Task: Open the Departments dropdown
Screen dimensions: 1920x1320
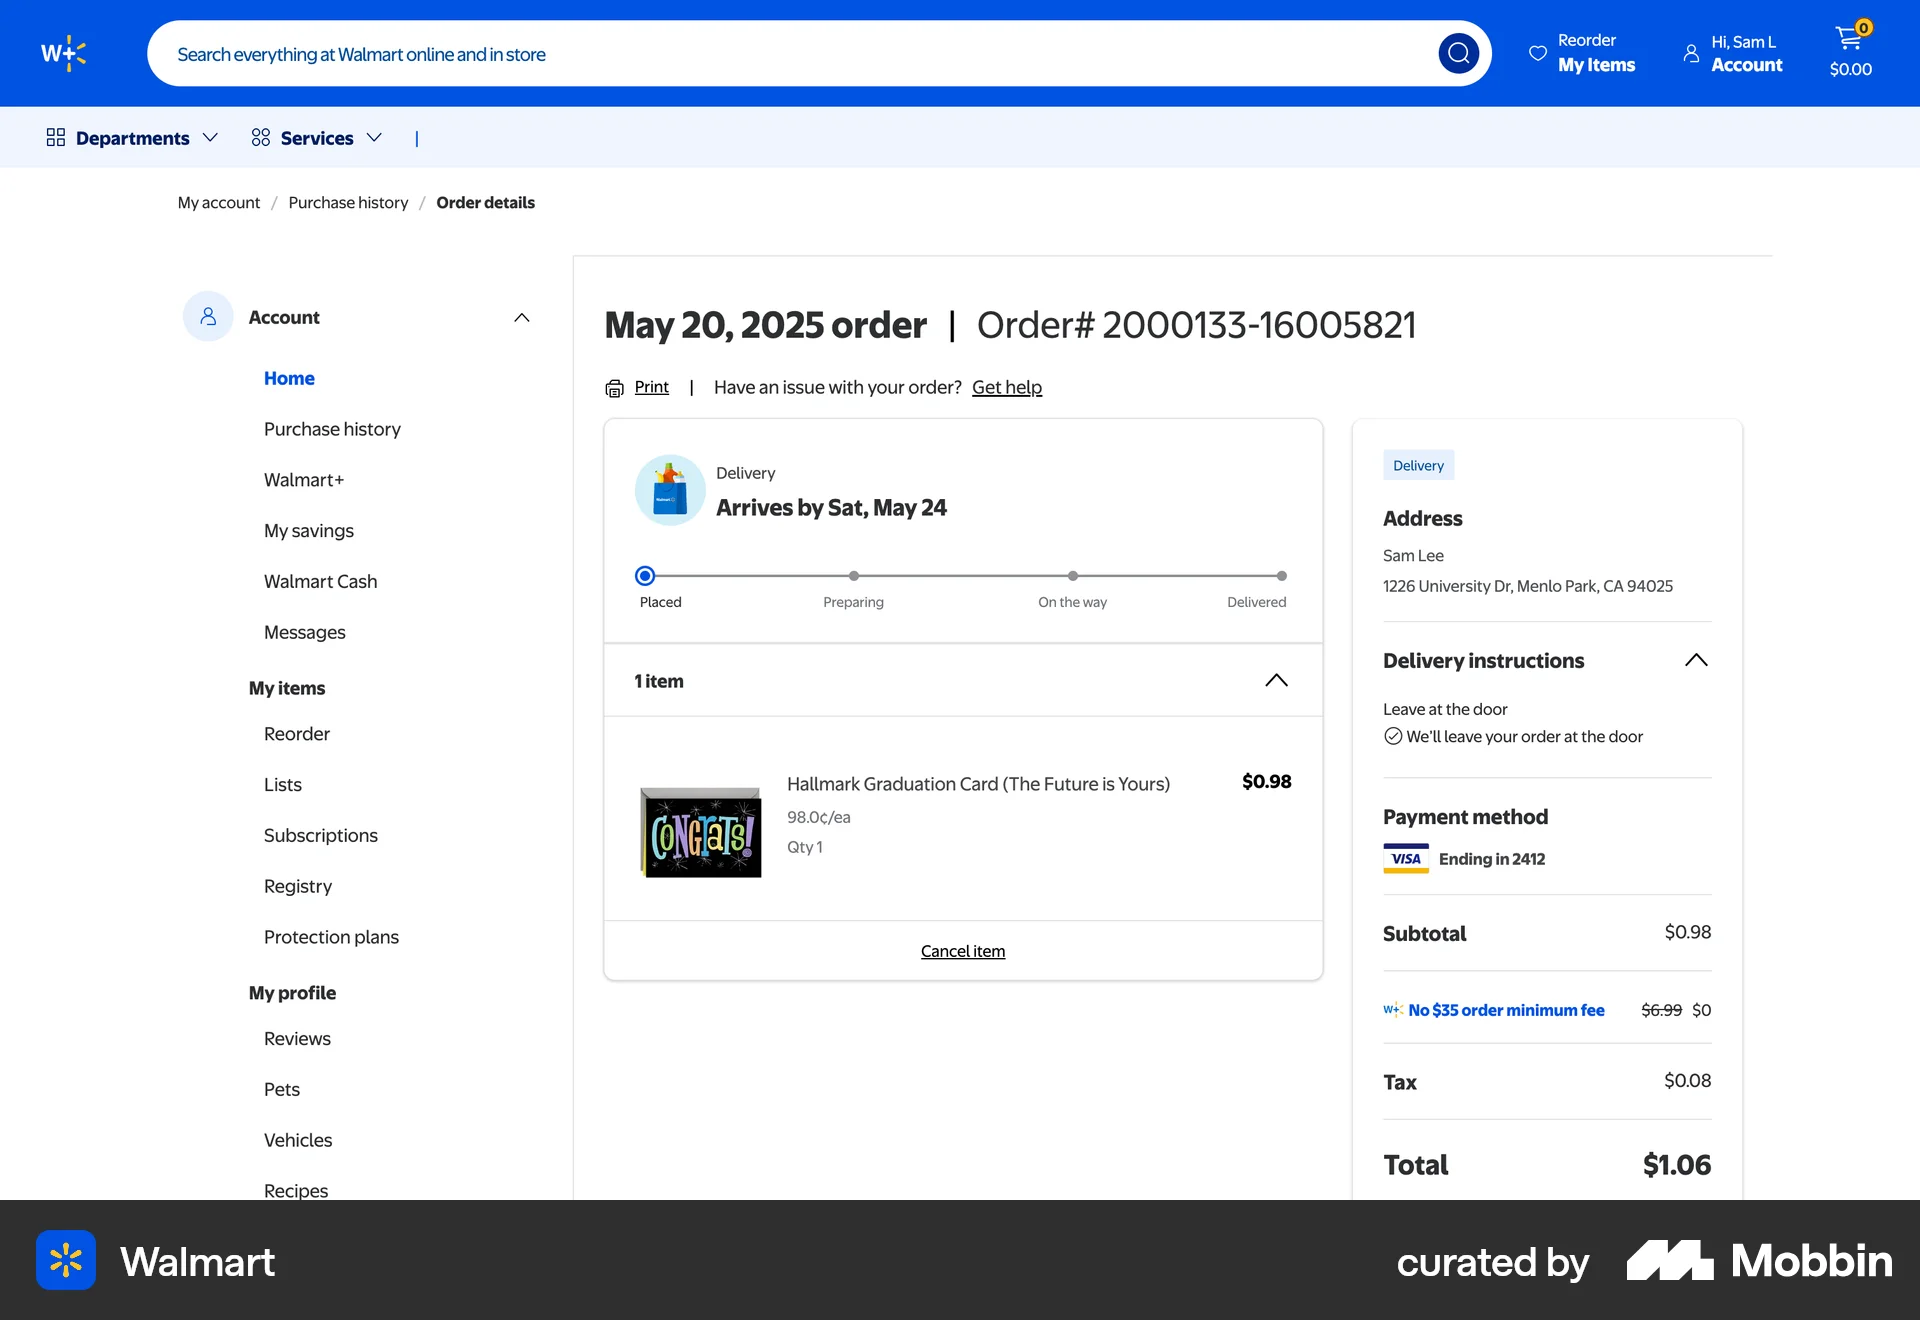Action: 131,137
